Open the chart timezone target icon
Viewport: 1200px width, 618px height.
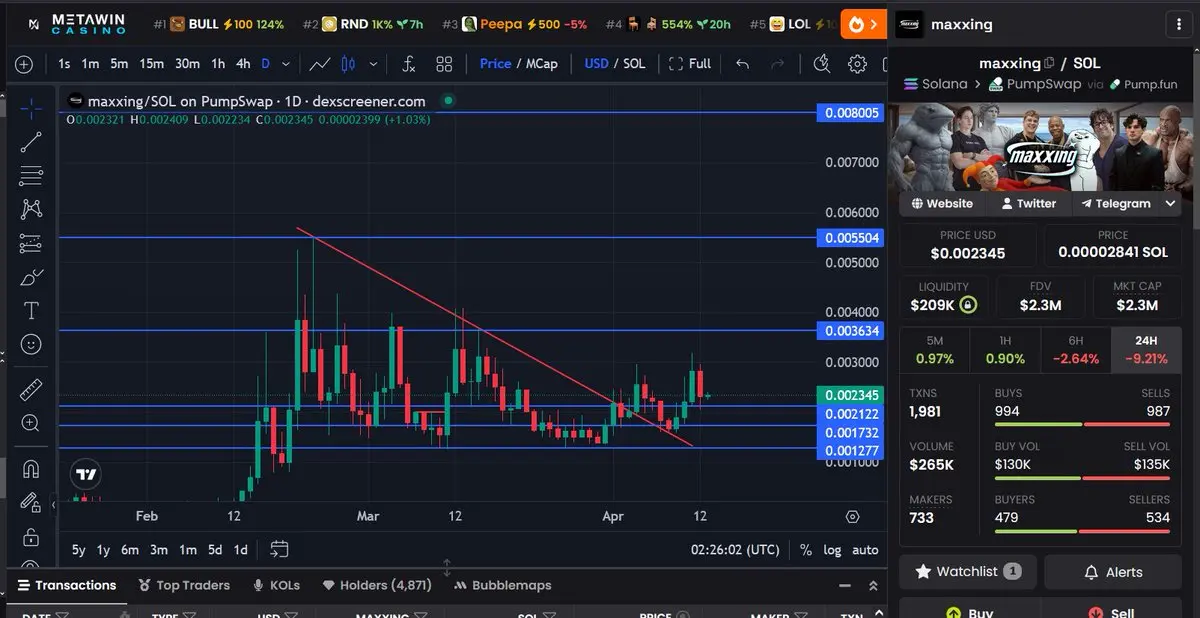pyautogui.click(x=852, y=517)
